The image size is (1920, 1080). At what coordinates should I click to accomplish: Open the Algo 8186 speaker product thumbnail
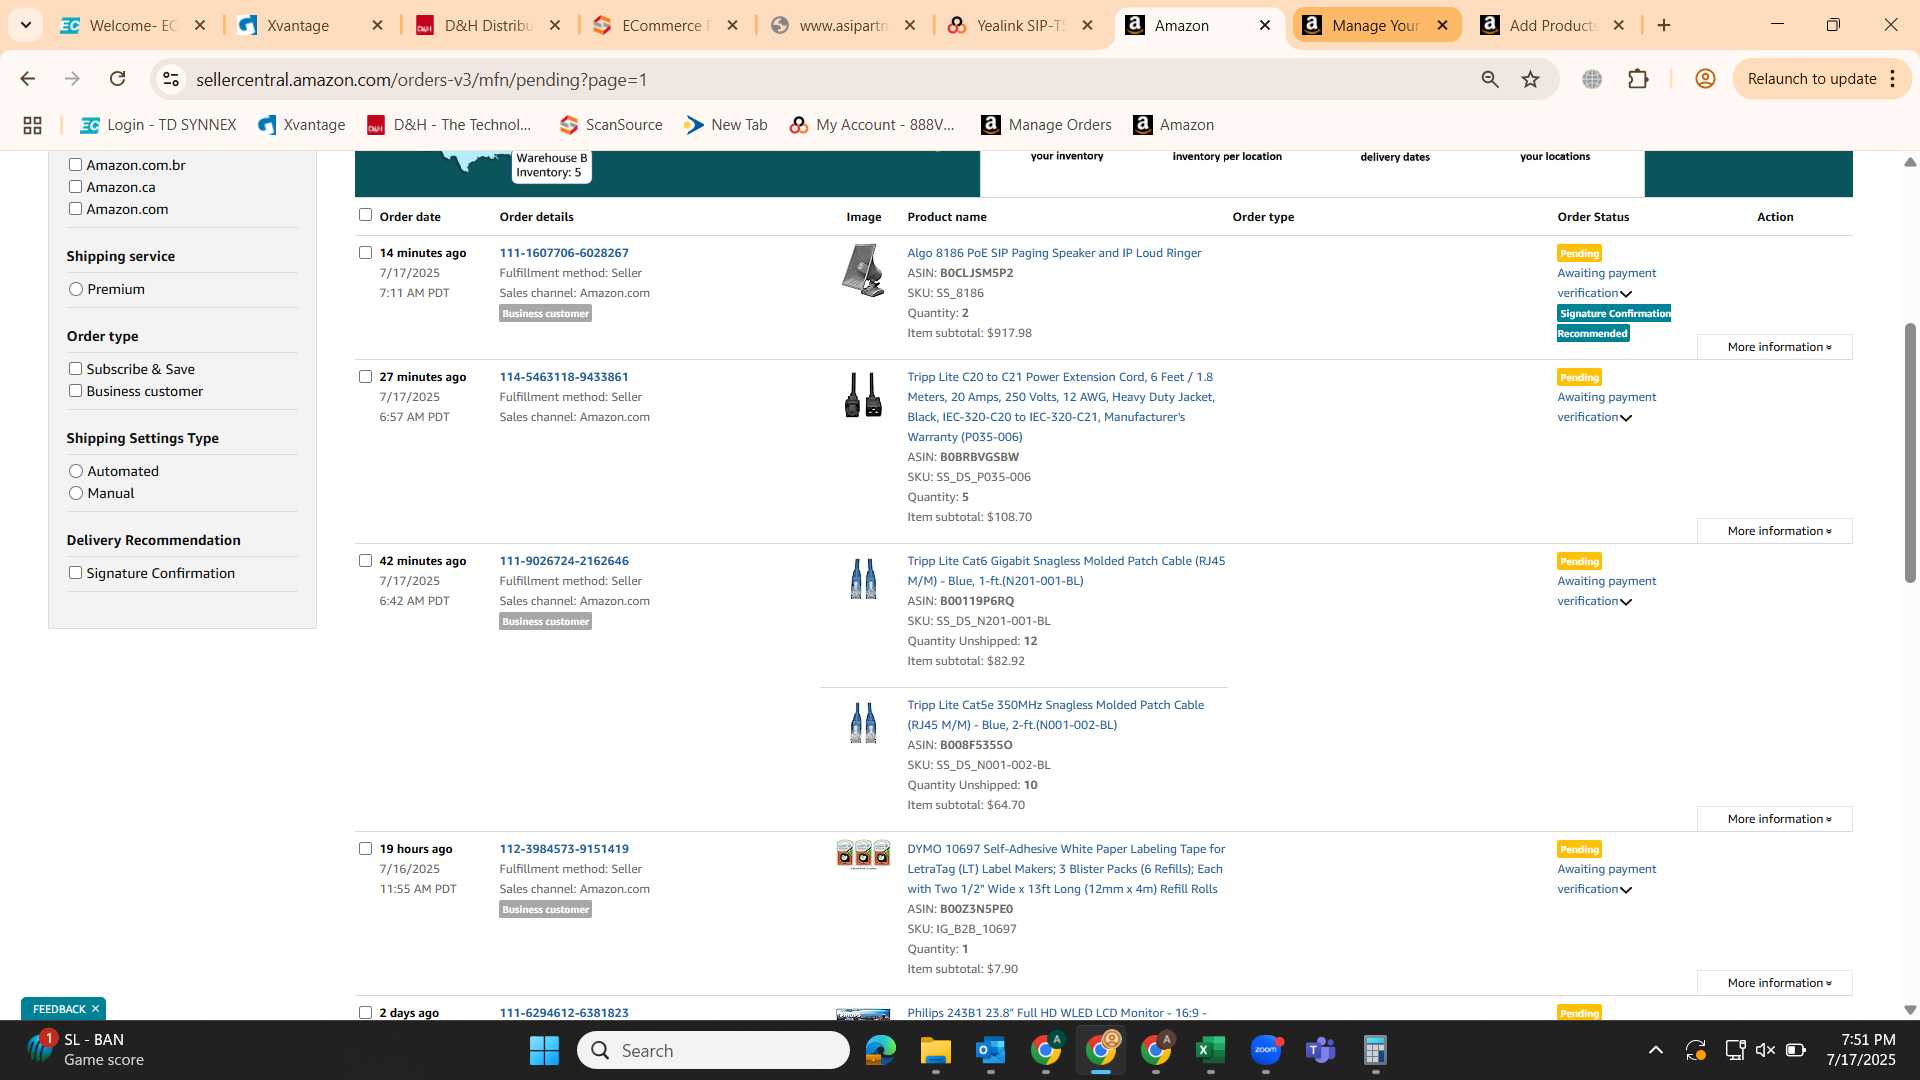tap(863, 270)
